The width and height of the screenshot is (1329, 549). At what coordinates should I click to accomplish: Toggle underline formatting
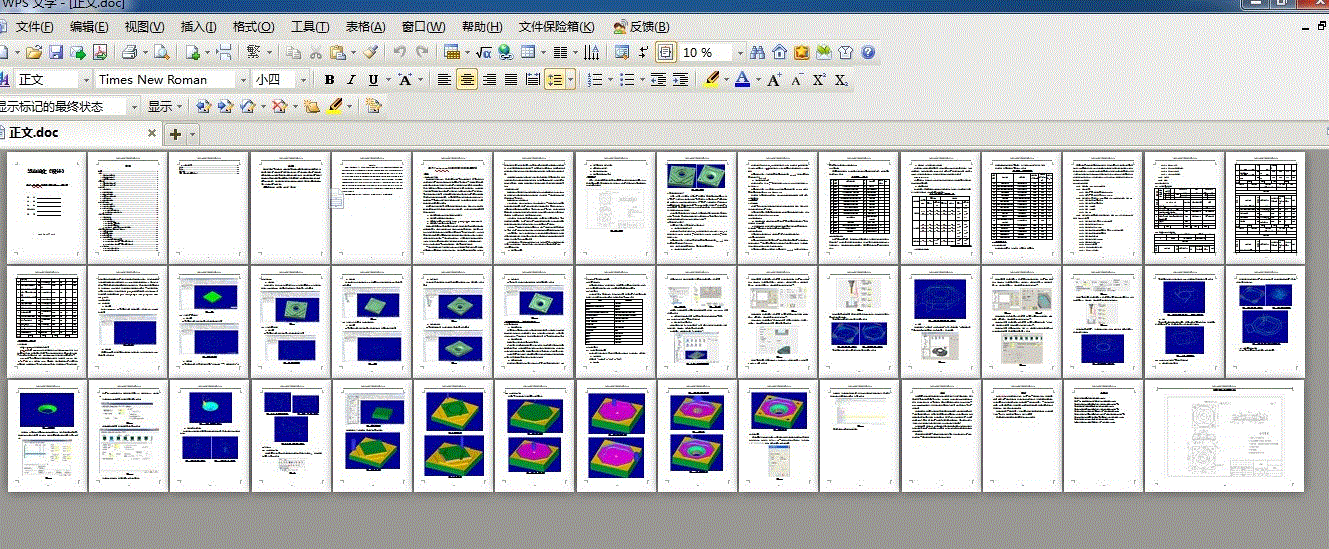373,79
